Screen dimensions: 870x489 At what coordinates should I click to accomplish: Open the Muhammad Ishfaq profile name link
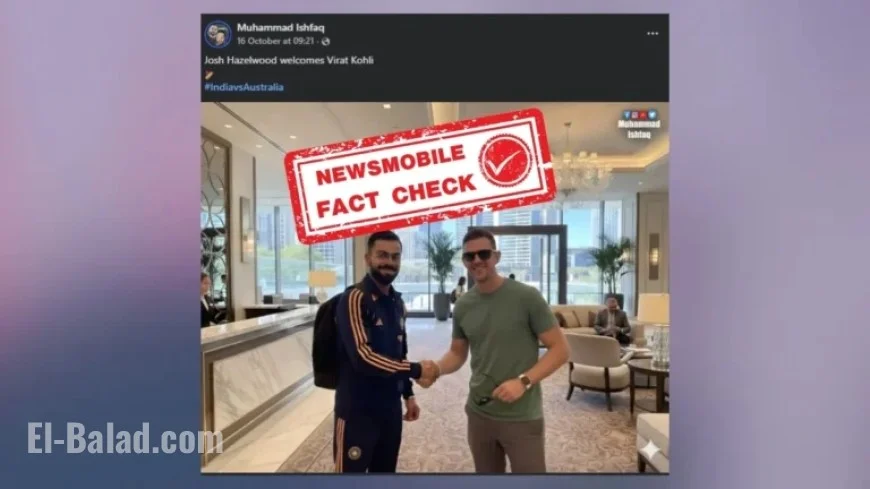click(280, 27)
